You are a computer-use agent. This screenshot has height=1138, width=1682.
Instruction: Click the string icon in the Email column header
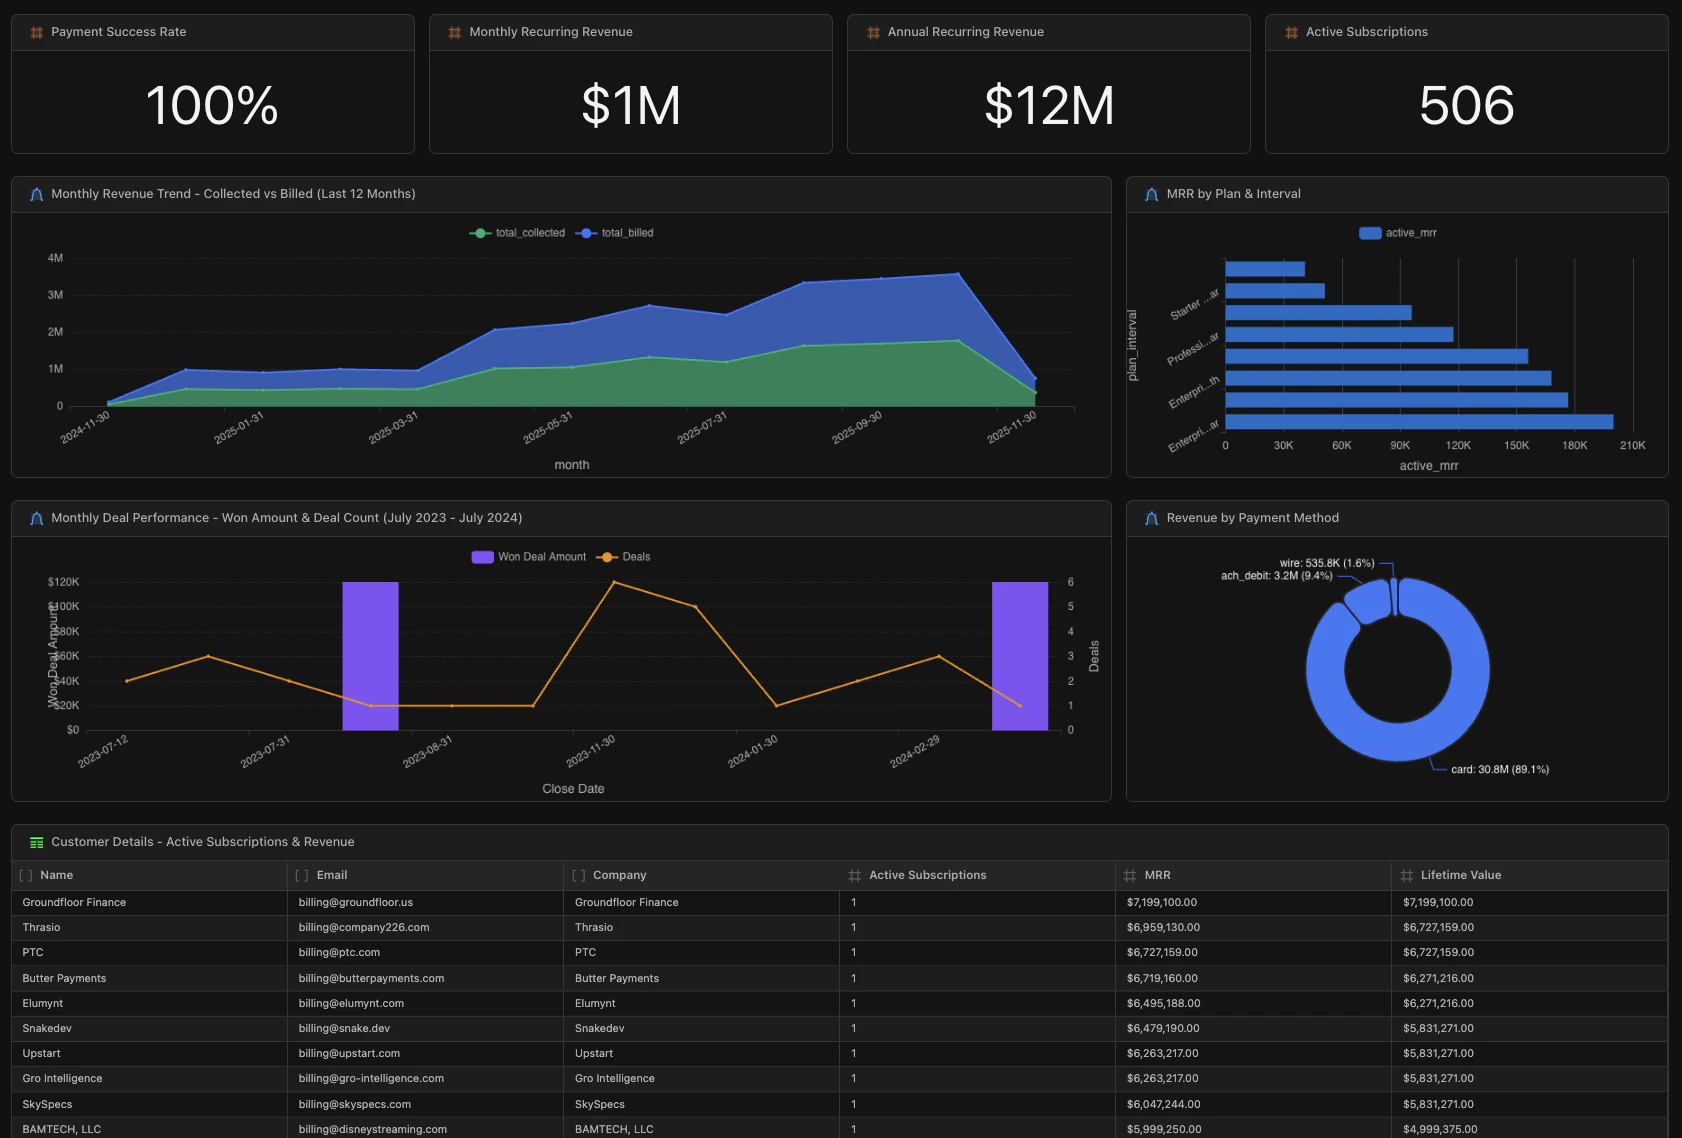[x=302, y=875]
